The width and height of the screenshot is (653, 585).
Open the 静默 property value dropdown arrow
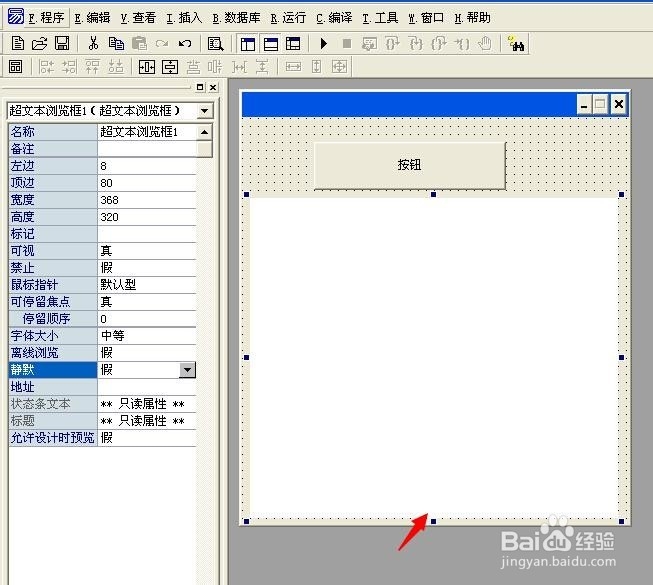[187, 370]
